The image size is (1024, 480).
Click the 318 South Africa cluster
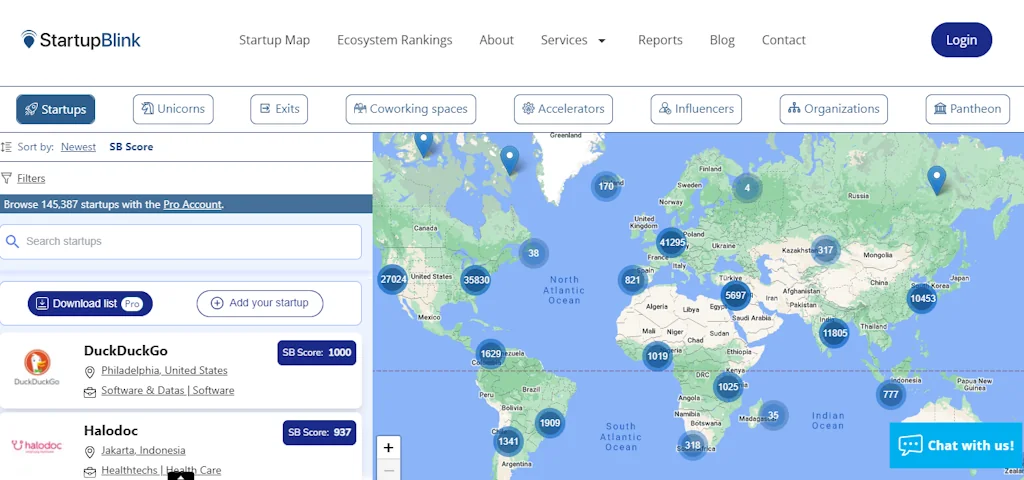pyautogui.click(x=692, y=445)
